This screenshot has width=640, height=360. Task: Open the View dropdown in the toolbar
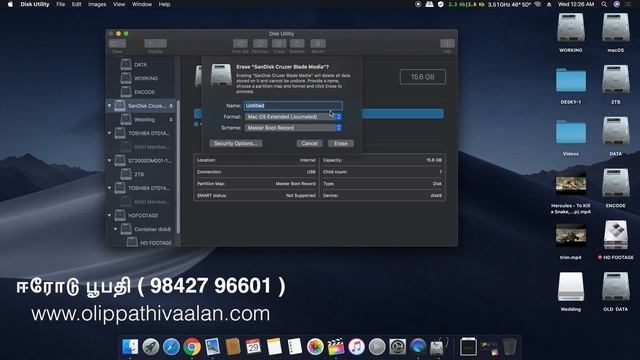click(117, 43)
